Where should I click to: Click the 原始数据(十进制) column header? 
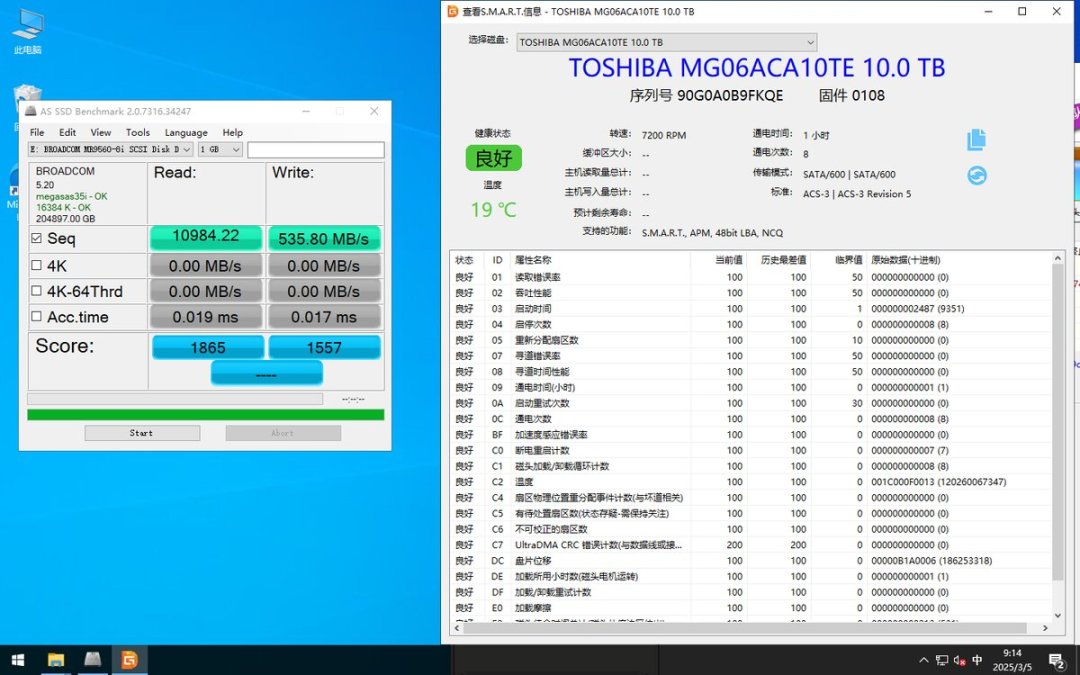pos(906,260)
